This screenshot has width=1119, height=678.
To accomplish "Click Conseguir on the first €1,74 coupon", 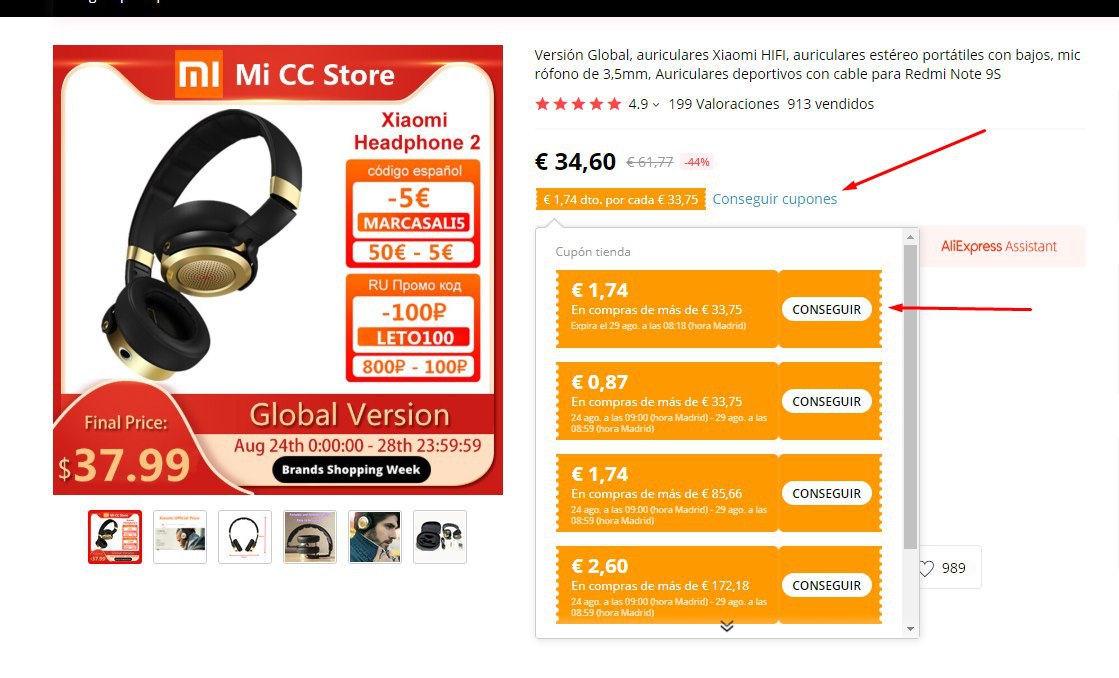I will point(826,309).
